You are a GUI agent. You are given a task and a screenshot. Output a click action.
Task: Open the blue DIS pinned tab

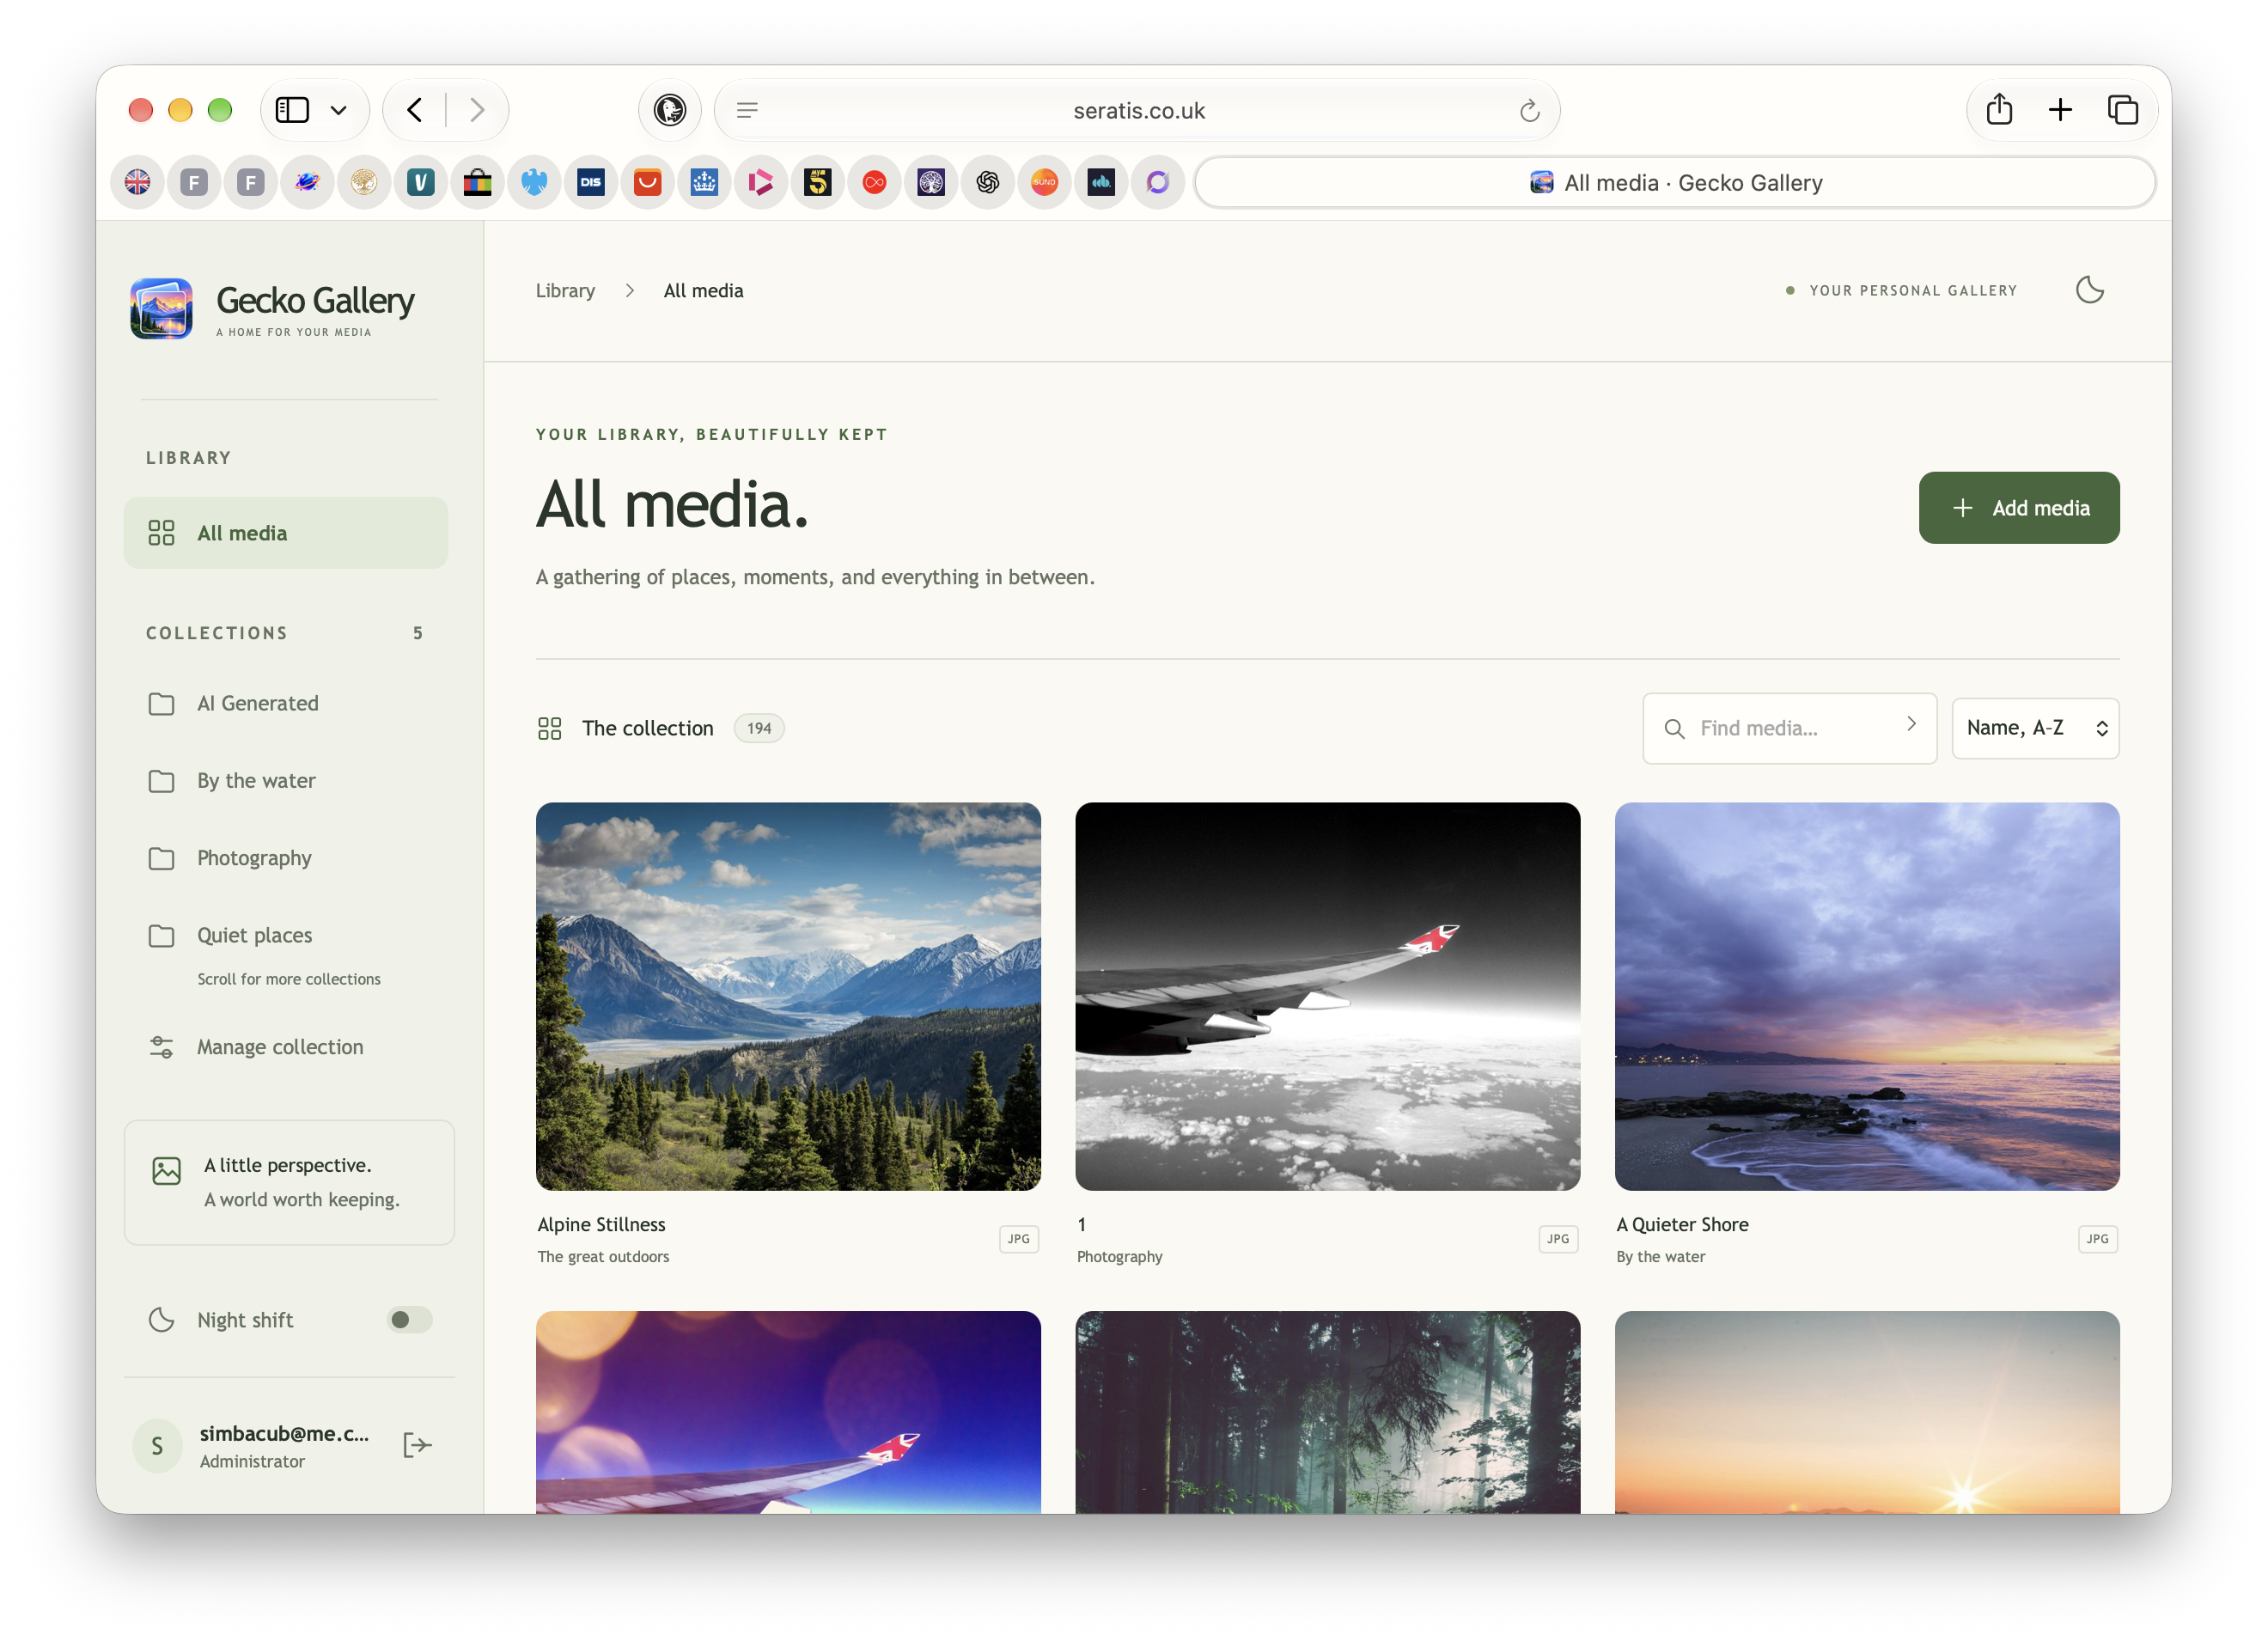(591, 182)
